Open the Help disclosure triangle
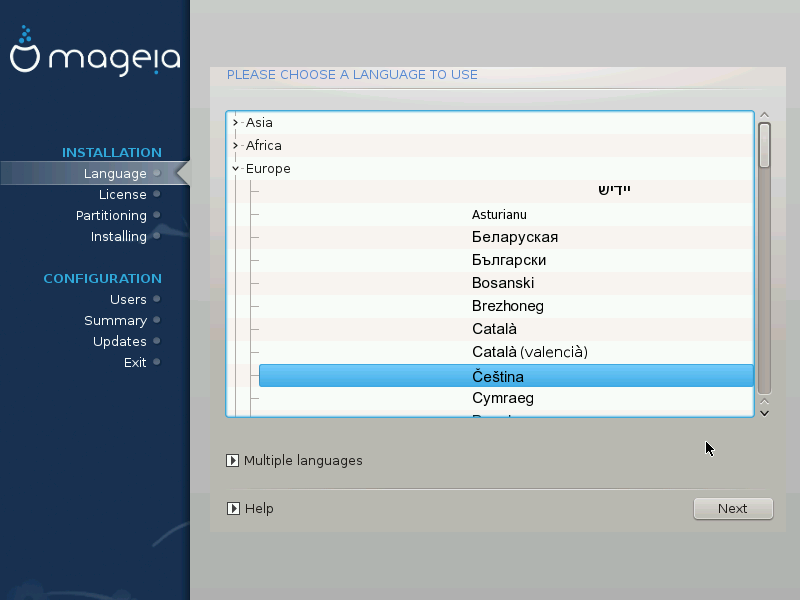Screen dimensions: 800x600 pyautogui.click(x=233, y=509)
